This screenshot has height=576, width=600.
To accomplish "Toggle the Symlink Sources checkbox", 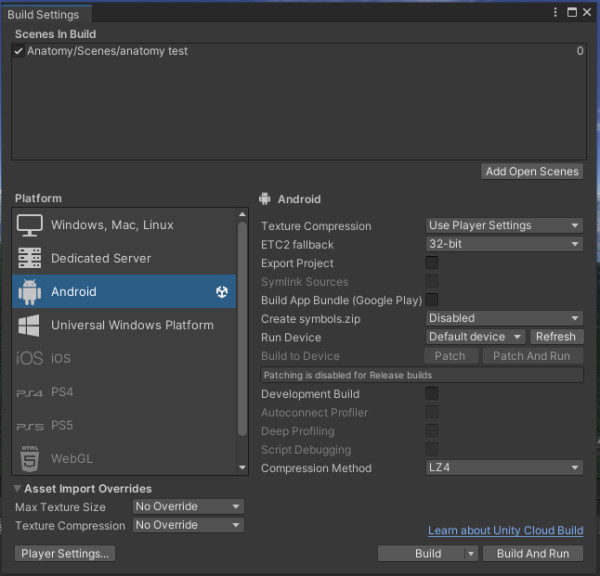I will point(432,281).
